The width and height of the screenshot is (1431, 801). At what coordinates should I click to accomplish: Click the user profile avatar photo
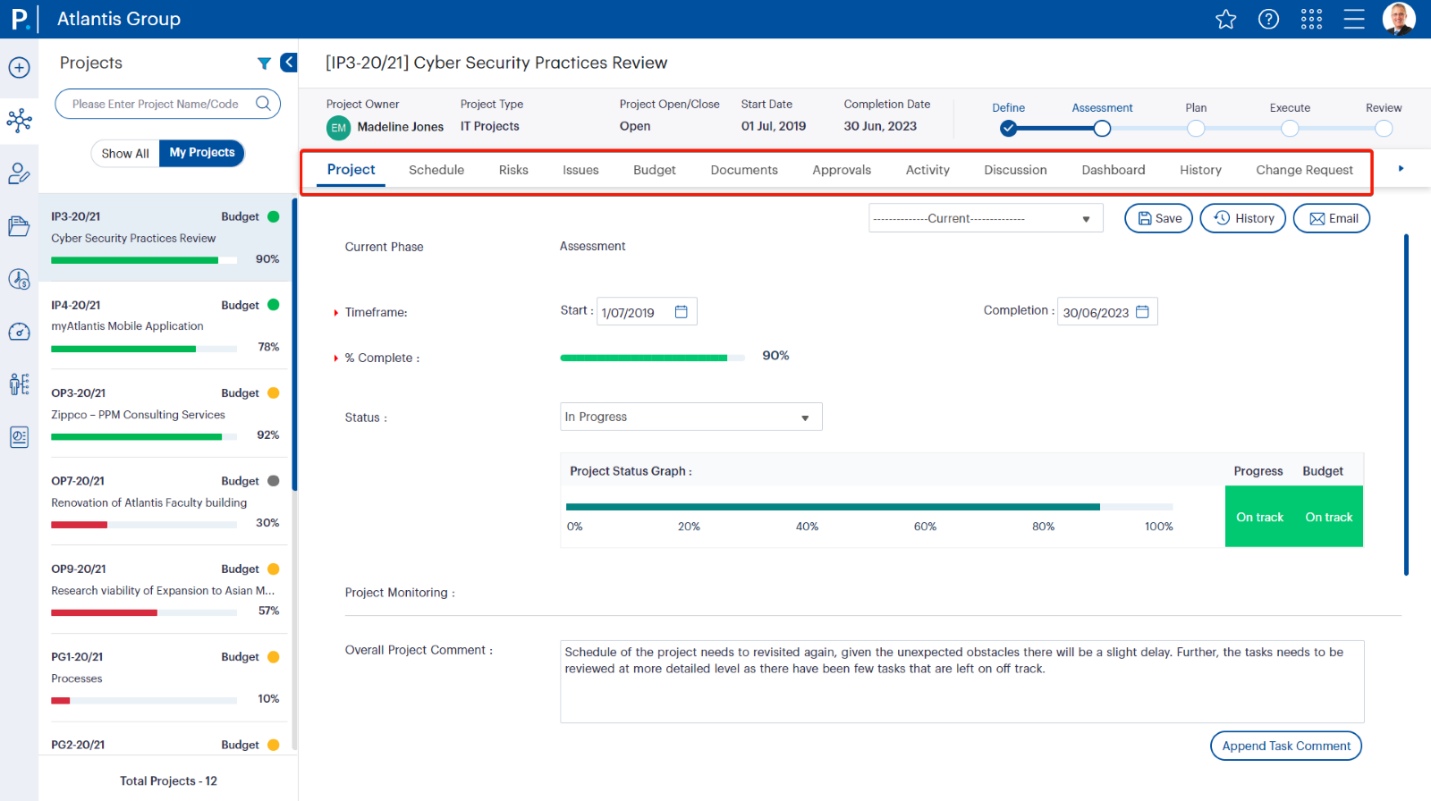(1398, 19)
